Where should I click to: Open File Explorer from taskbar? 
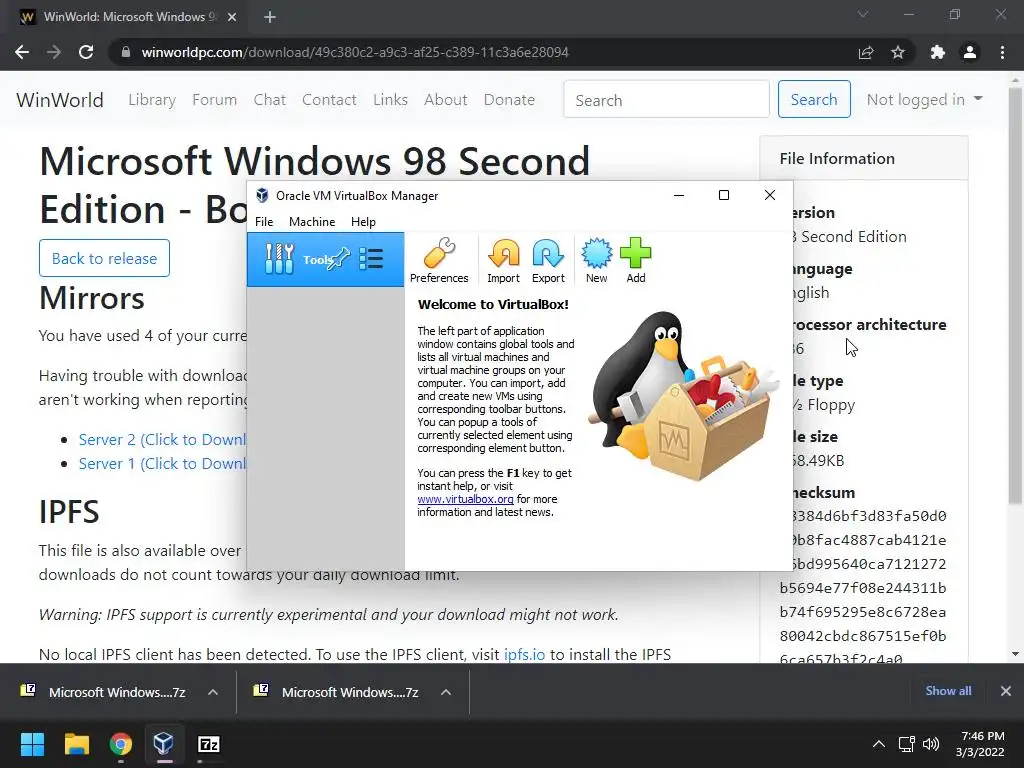[x=76, y=744]
